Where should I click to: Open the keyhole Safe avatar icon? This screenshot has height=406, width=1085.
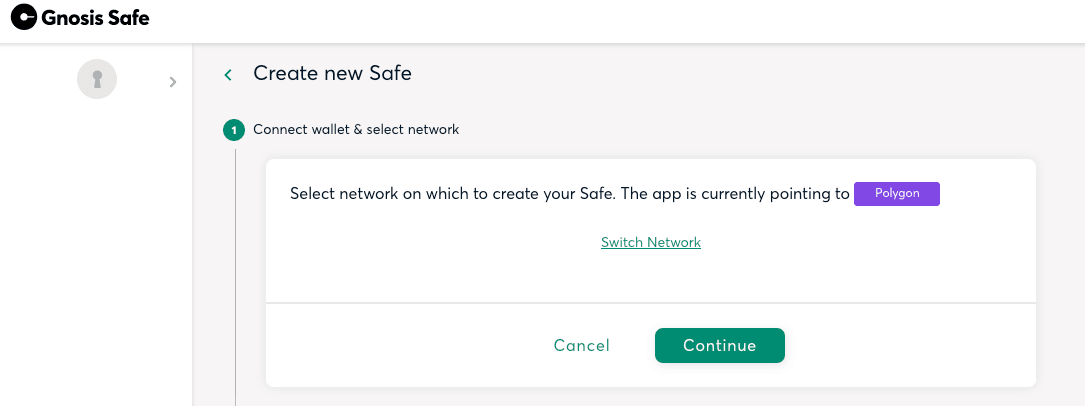(97, 79)
